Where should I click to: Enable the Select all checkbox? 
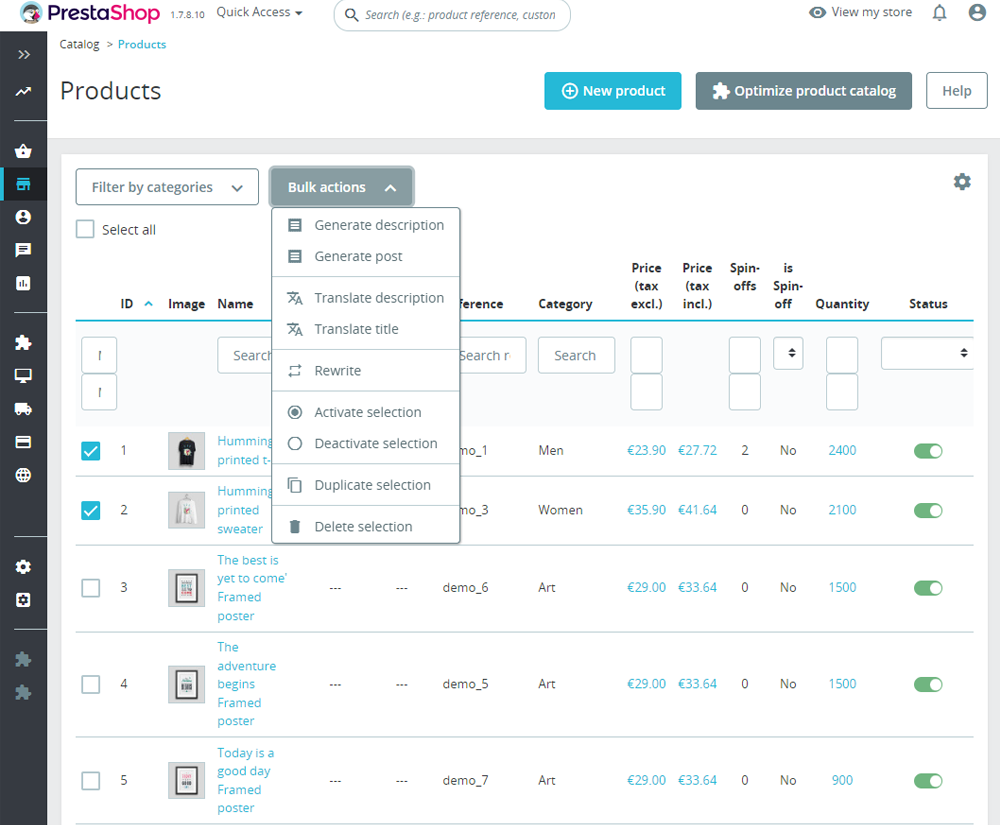coord(85,229)
